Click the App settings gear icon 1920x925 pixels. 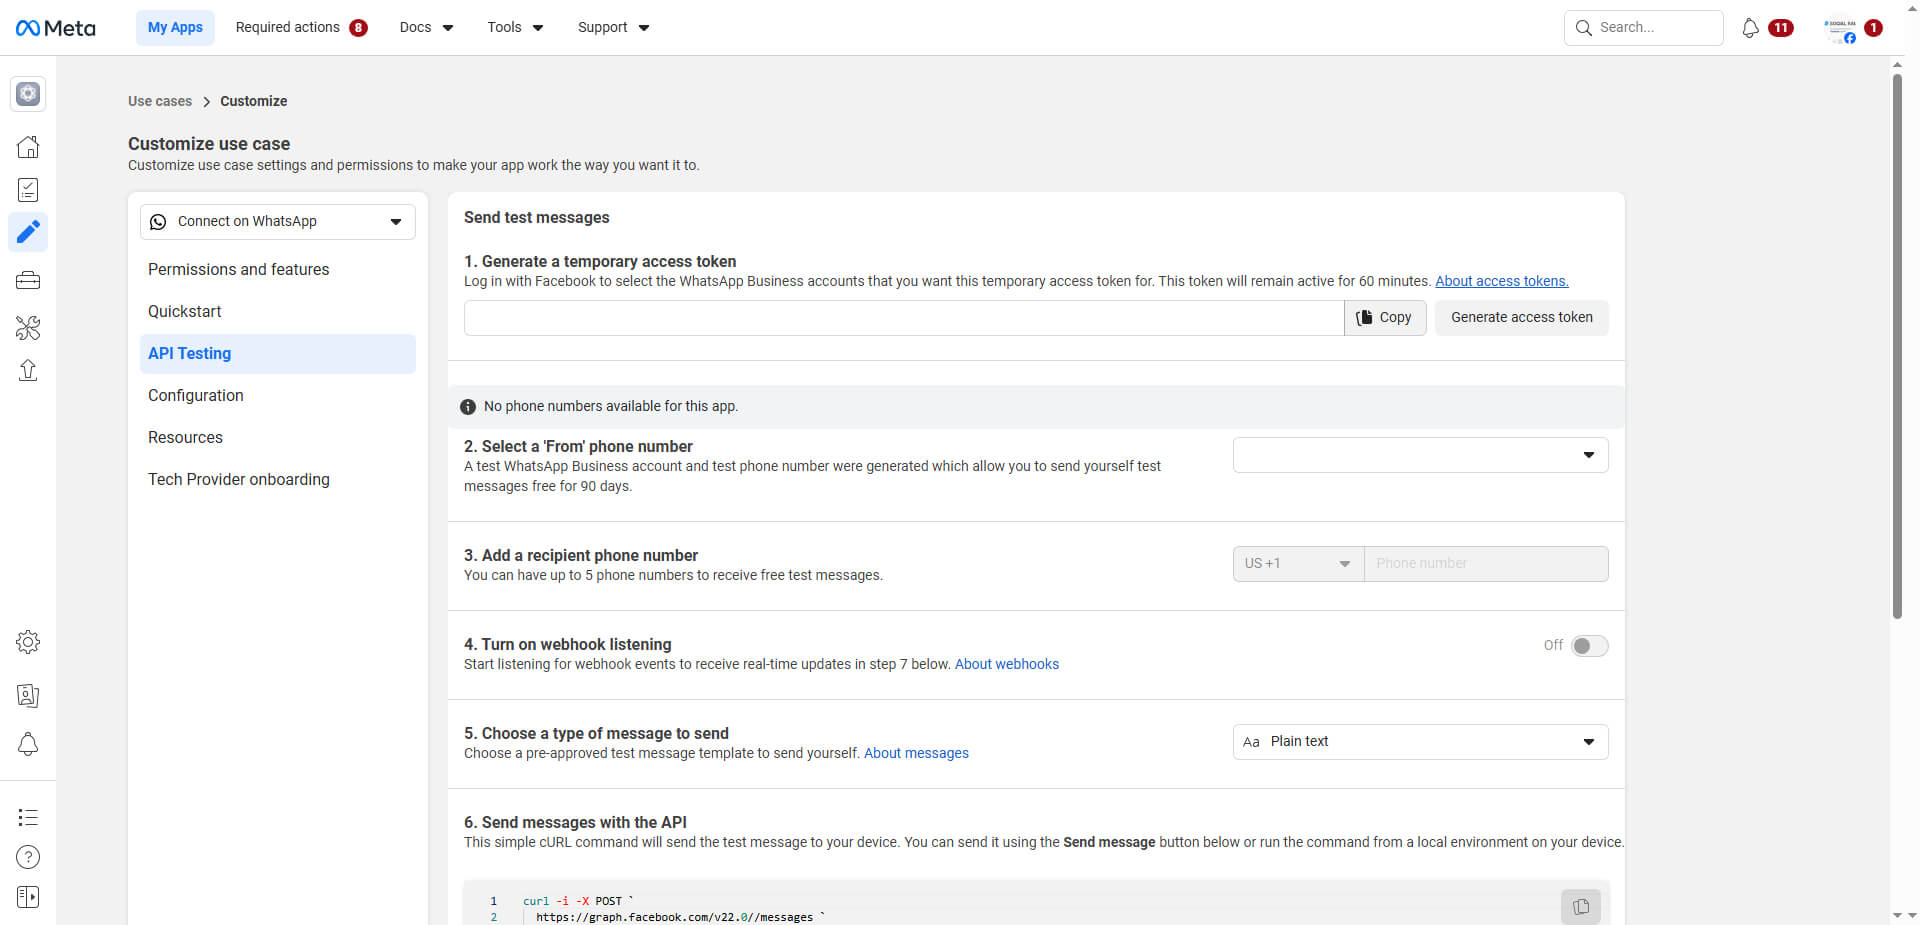tap(28, 642)
